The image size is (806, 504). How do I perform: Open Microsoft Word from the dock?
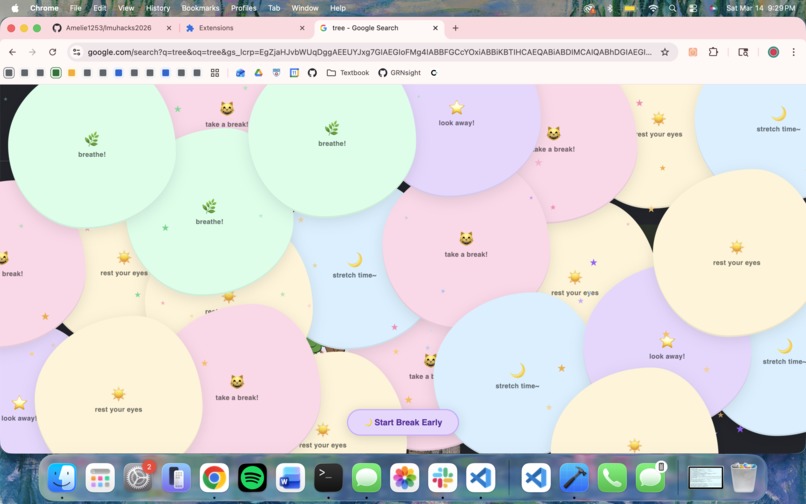[x=290, y=478]
